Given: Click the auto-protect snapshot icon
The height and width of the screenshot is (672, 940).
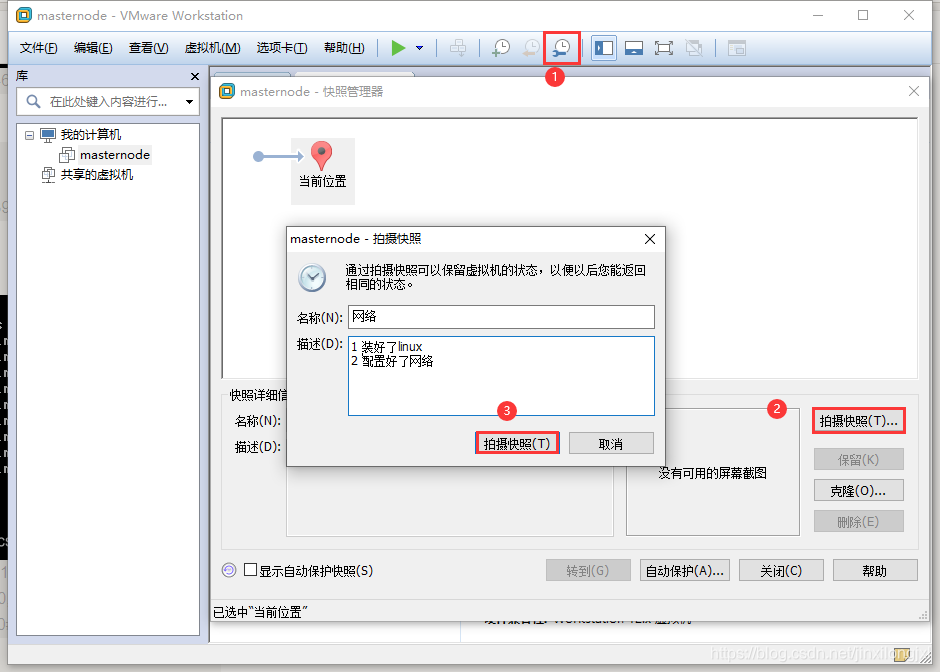Looking at the screenshot, I should 229,570.
